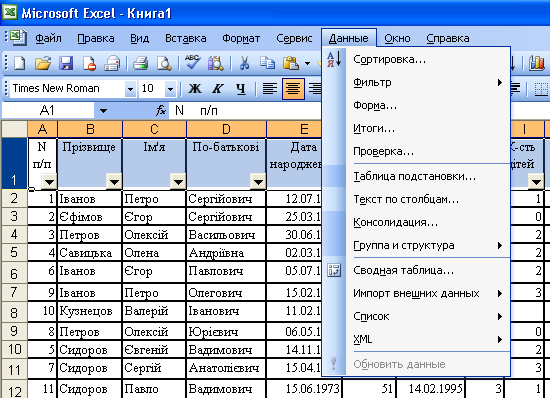Click the Cut scissors icon

244,63
